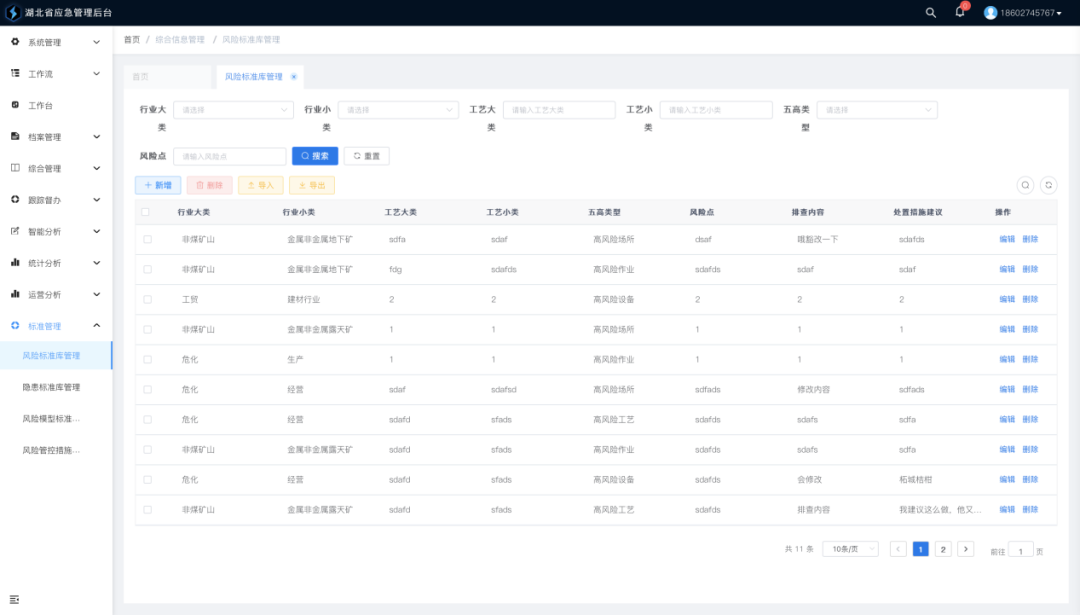The width and height of the screenshot is (1080, 615).
Task: Click the 新增 button
Action: pos(158,185)
